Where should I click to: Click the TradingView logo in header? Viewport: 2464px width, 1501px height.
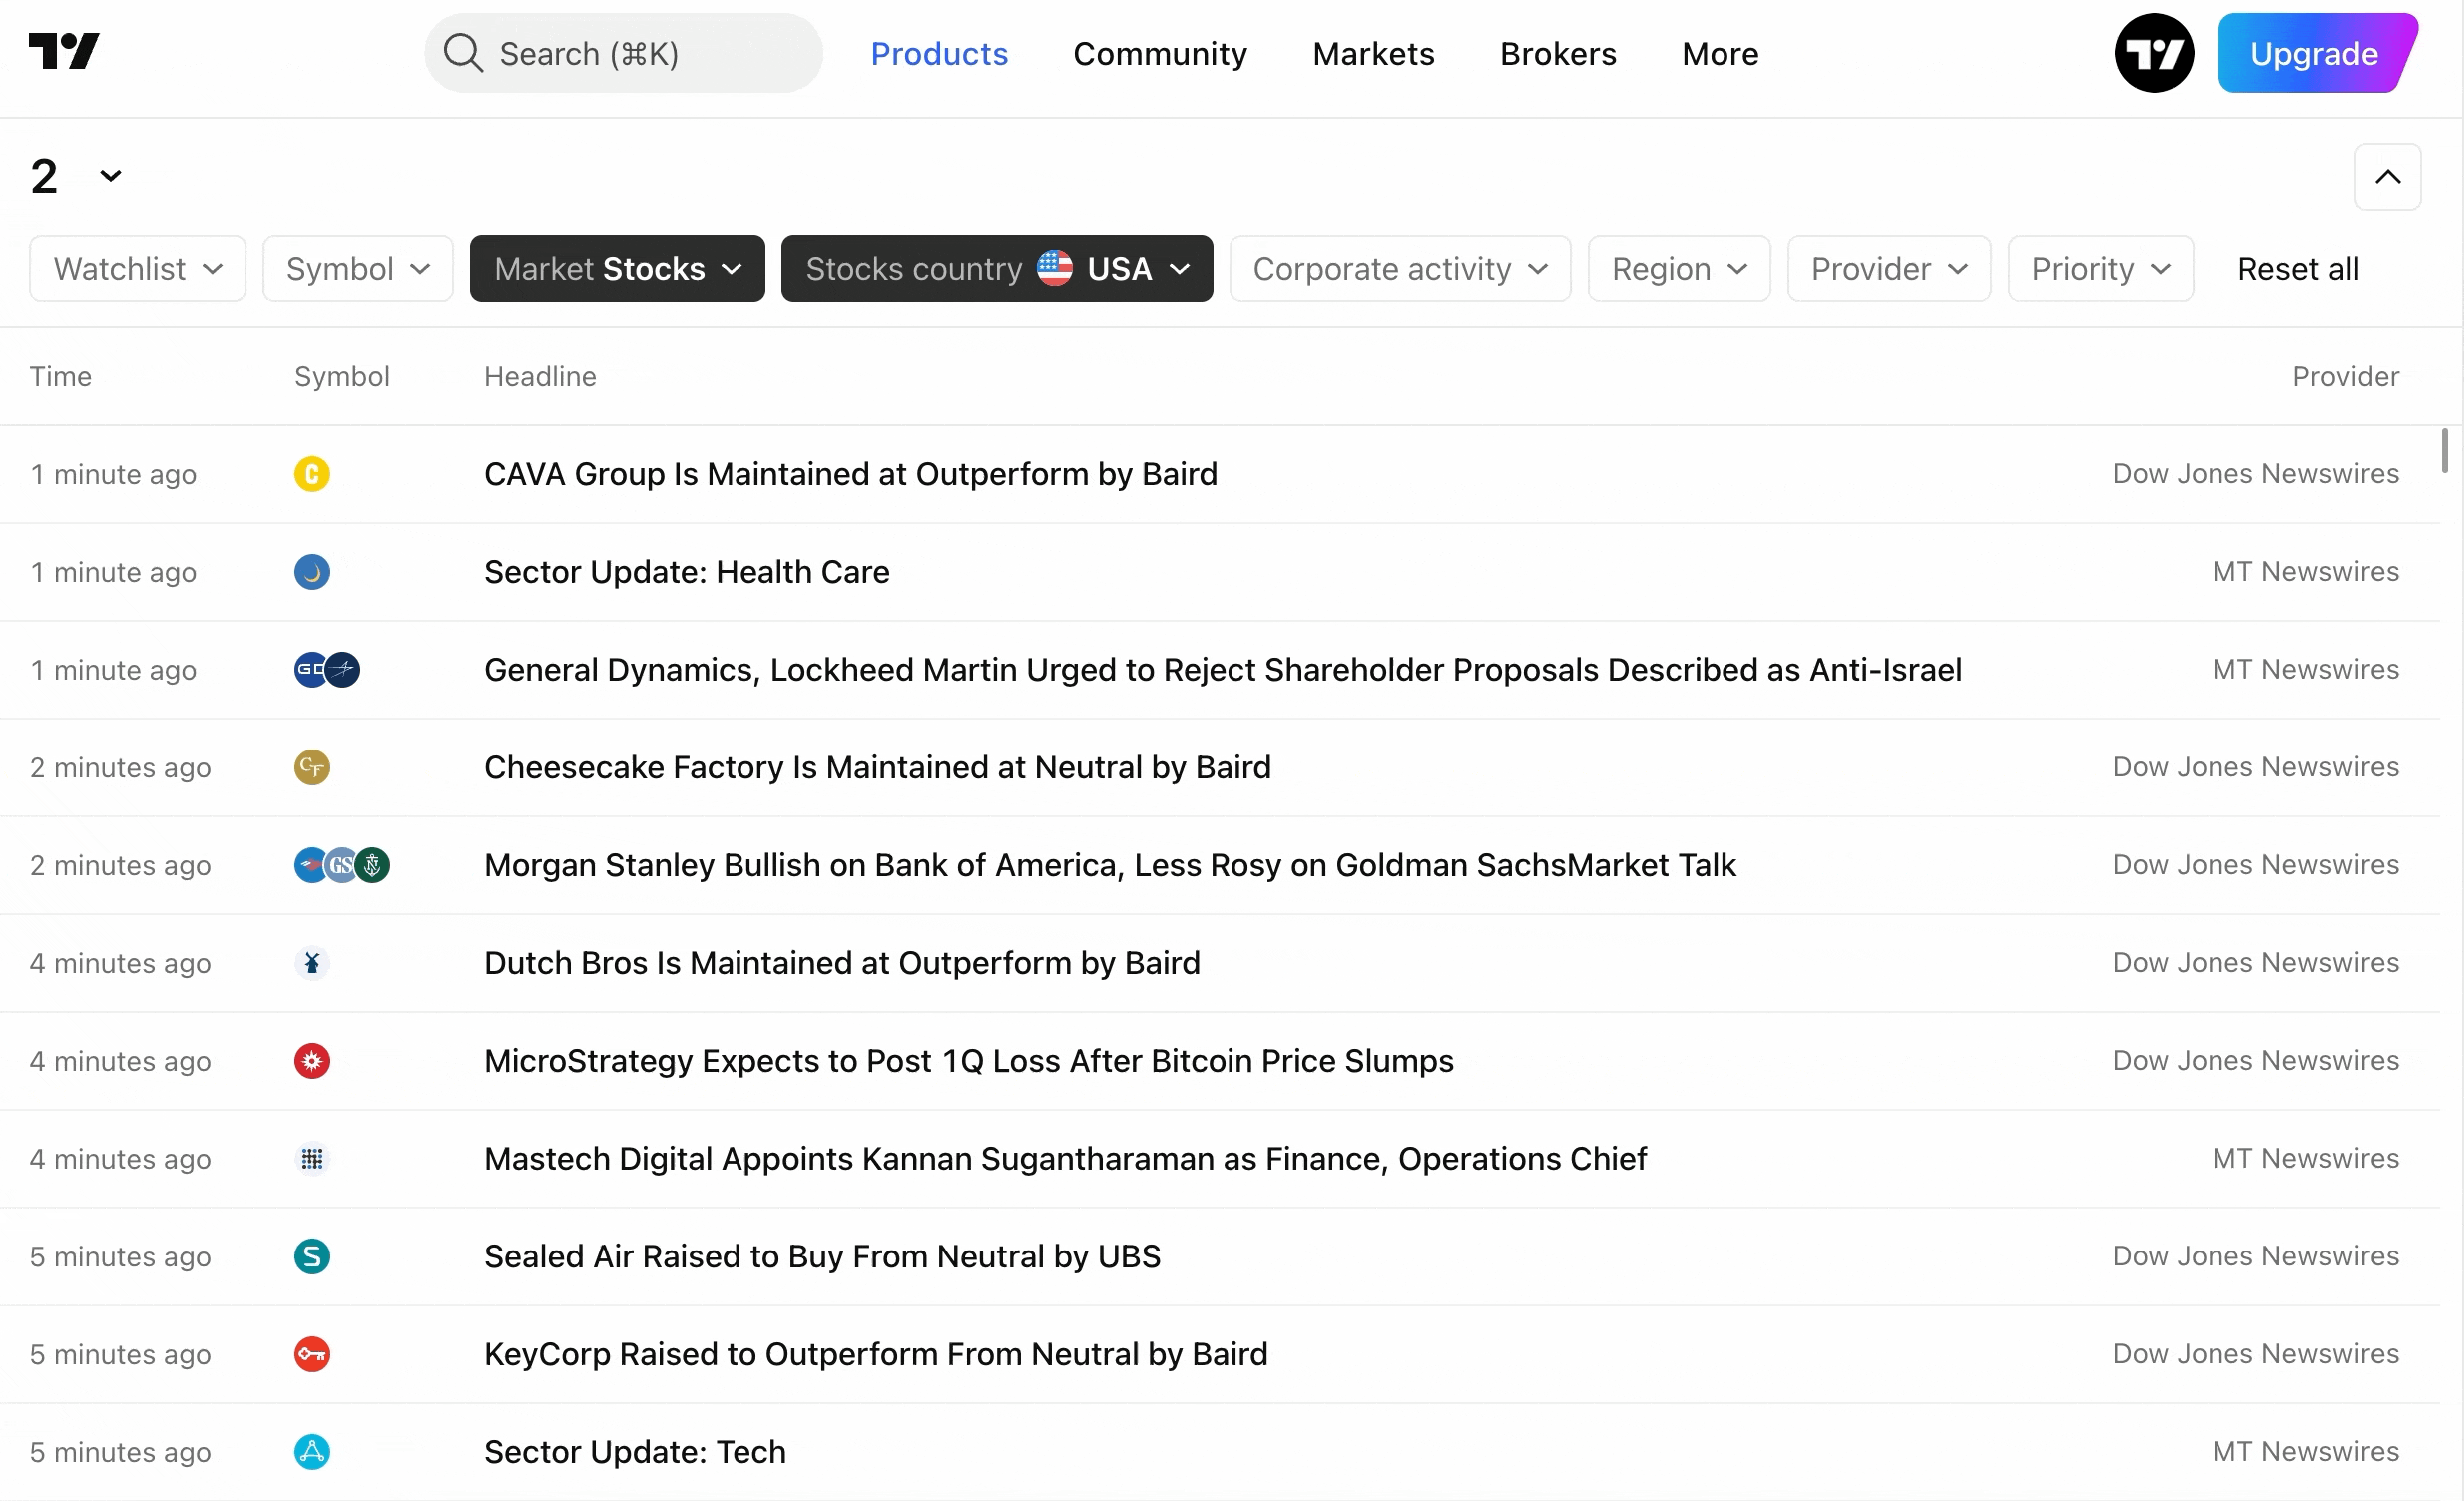pos(64,52)
